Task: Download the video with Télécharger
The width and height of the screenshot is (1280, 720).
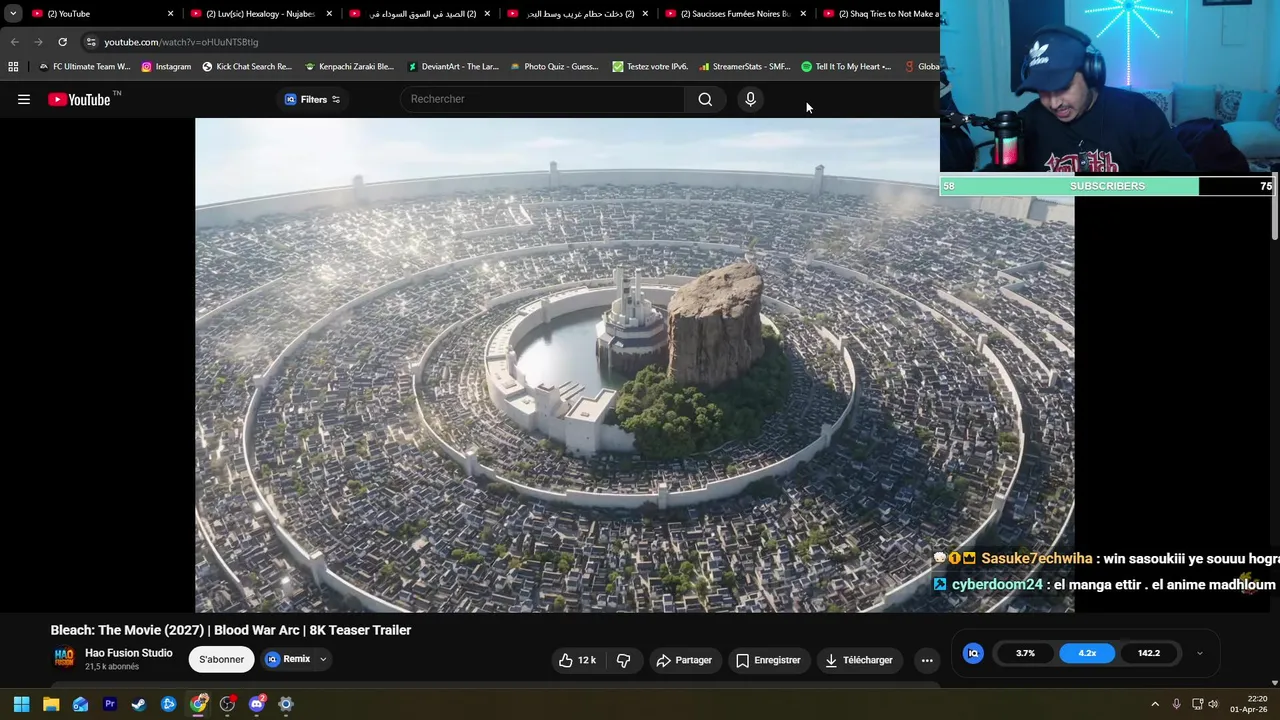Action: click(858, 660)
